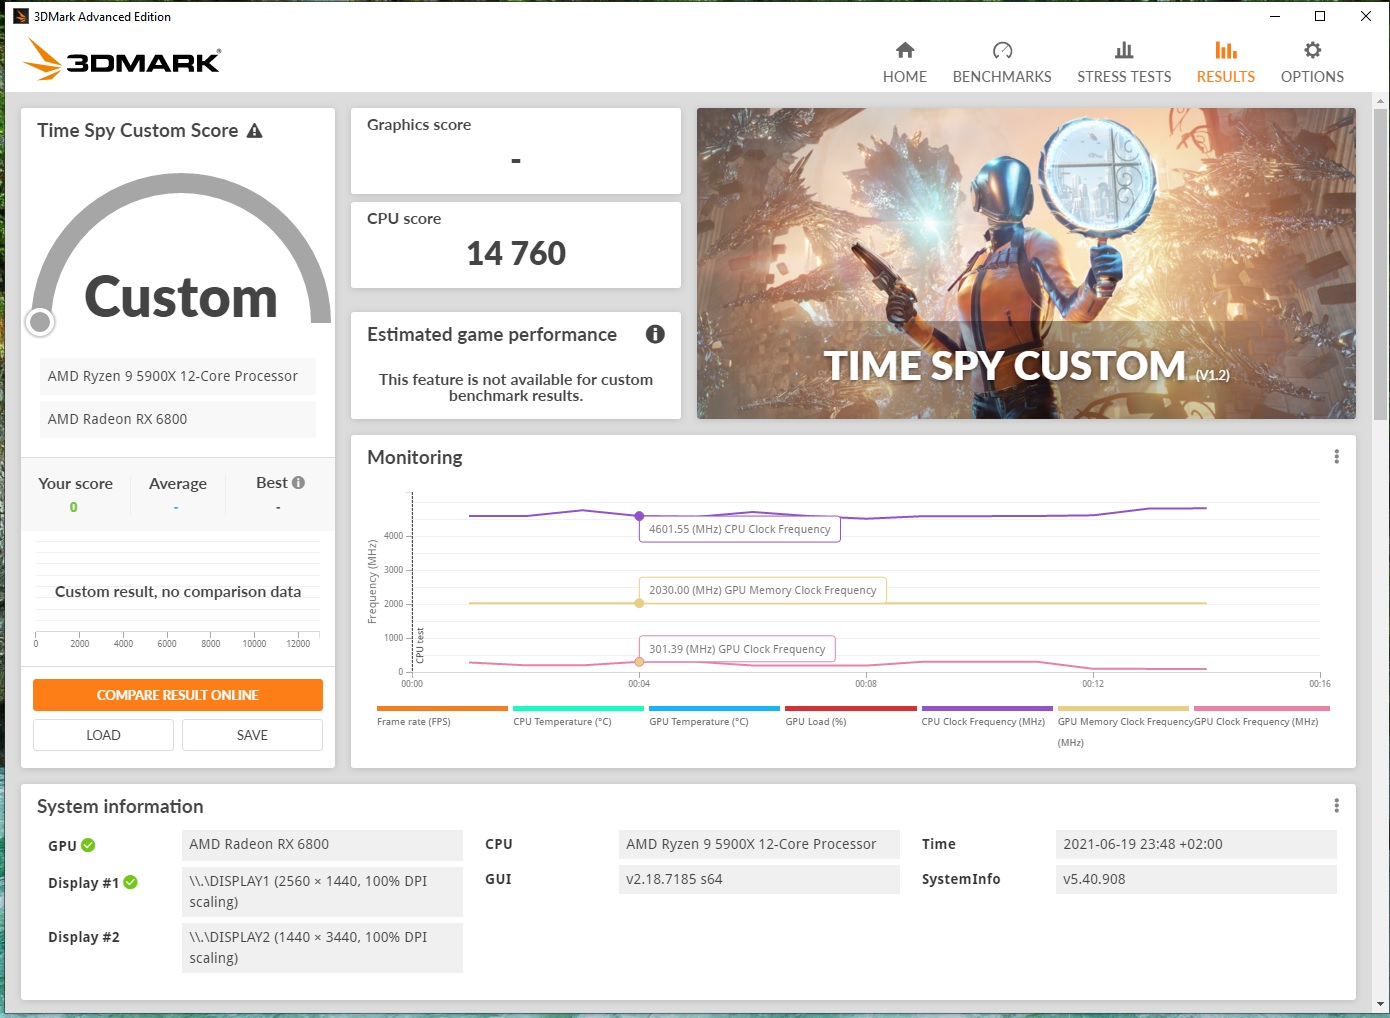1390x1018 pixels.
Task: Open the System information kebab menu
Action: 1336,805
